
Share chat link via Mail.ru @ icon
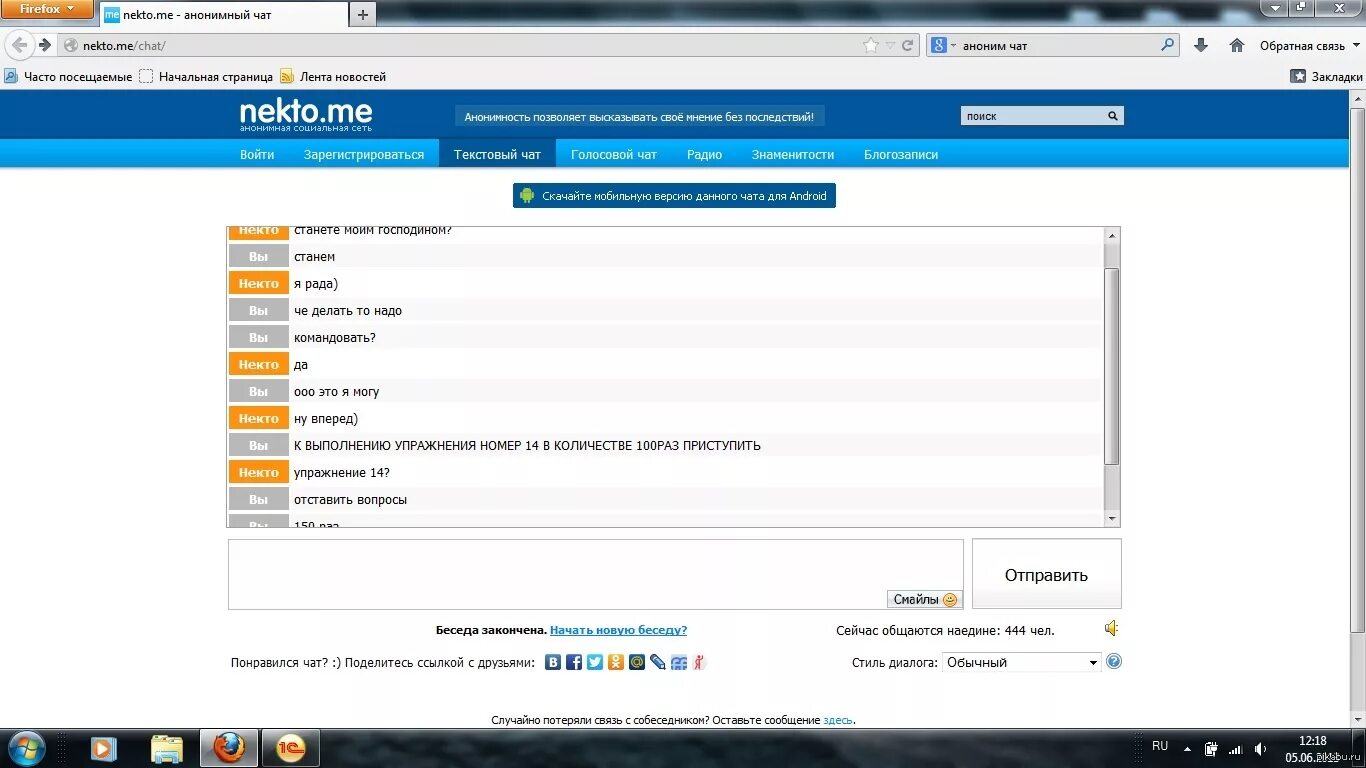point(637,662)
